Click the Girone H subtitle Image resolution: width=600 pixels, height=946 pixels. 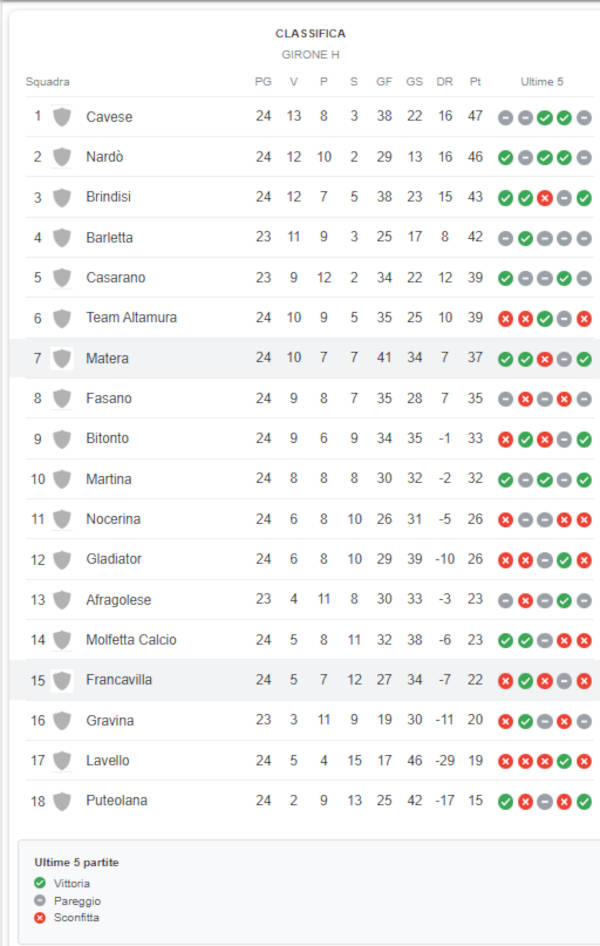pyautogui.click(x=311, y=54)
